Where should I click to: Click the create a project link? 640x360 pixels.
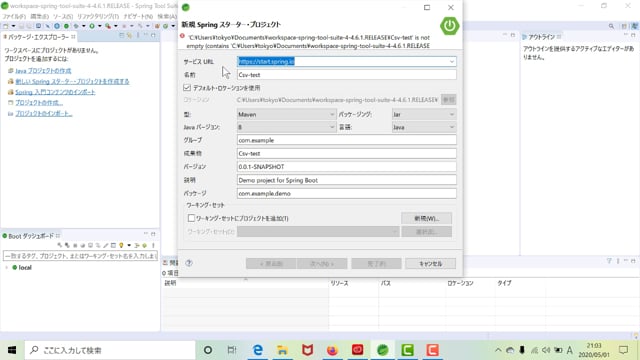click(x=39, y=102)
